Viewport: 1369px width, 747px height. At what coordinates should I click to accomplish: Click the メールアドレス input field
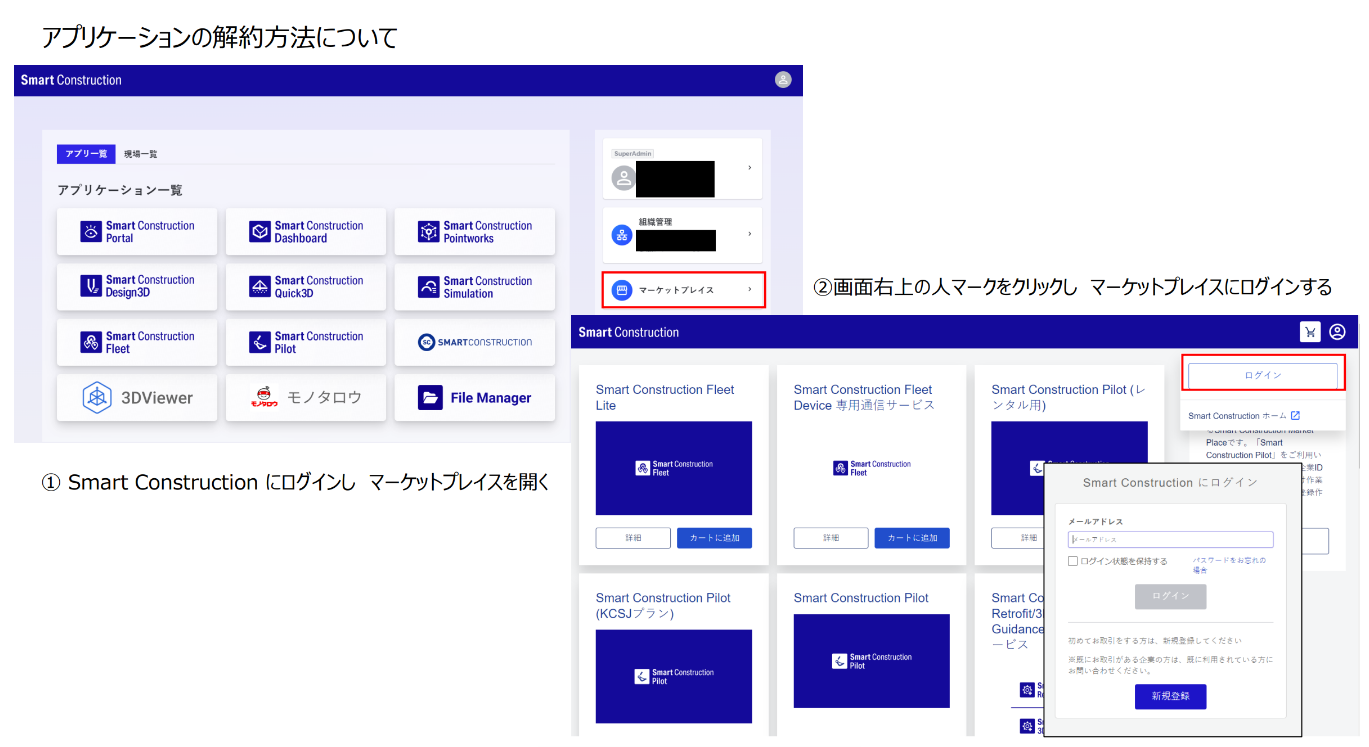(x=1170, y=539)
